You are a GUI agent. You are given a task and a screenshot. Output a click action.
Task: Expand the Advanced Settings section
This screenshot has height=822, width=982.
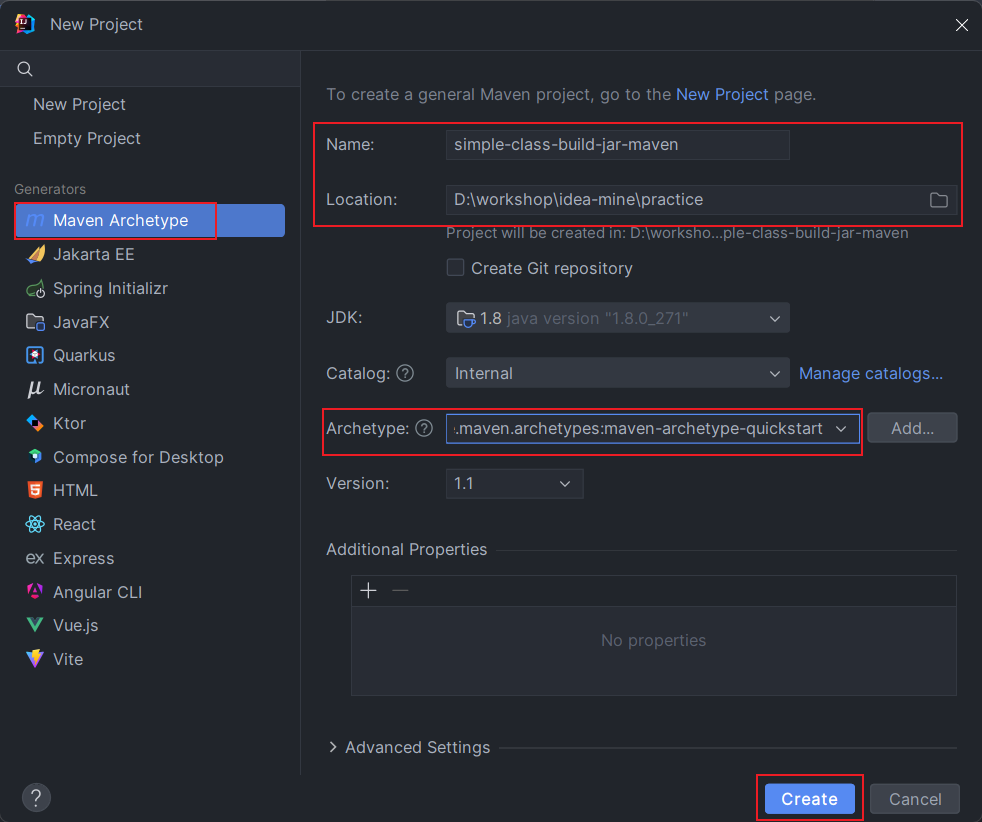click(333, 747)
